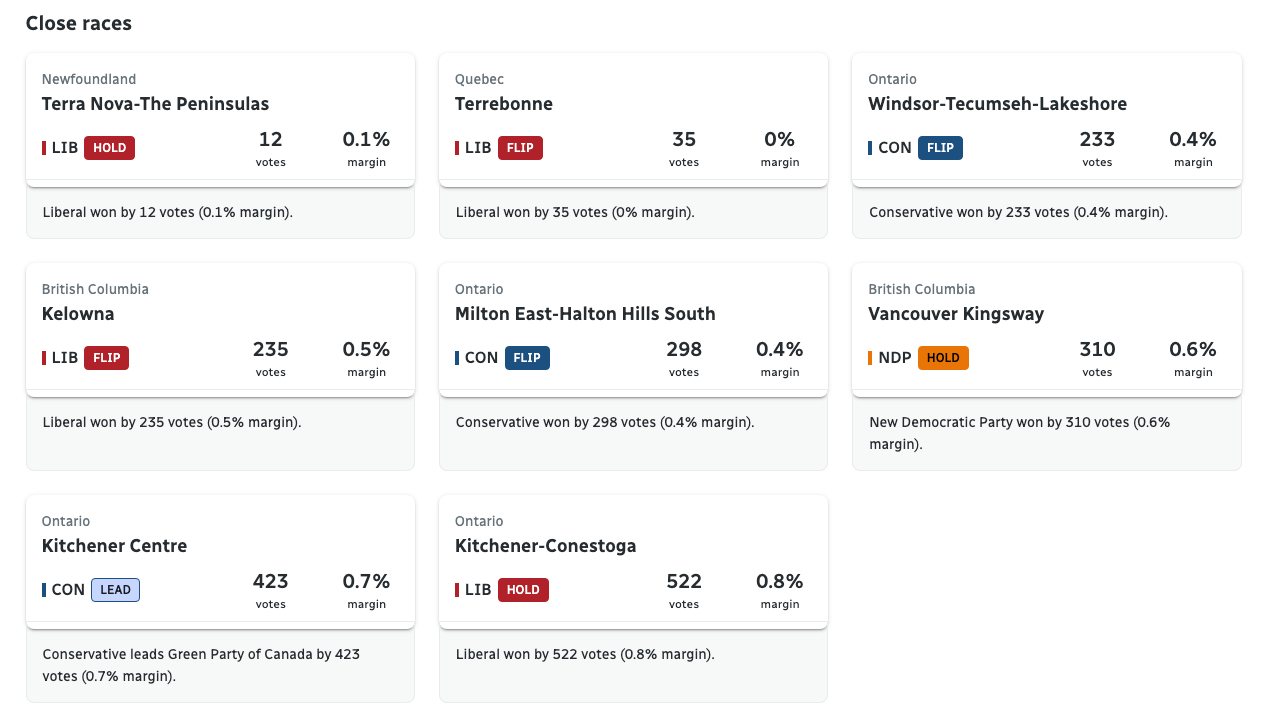Open the Kitchener Centre race card

[114, 546]
